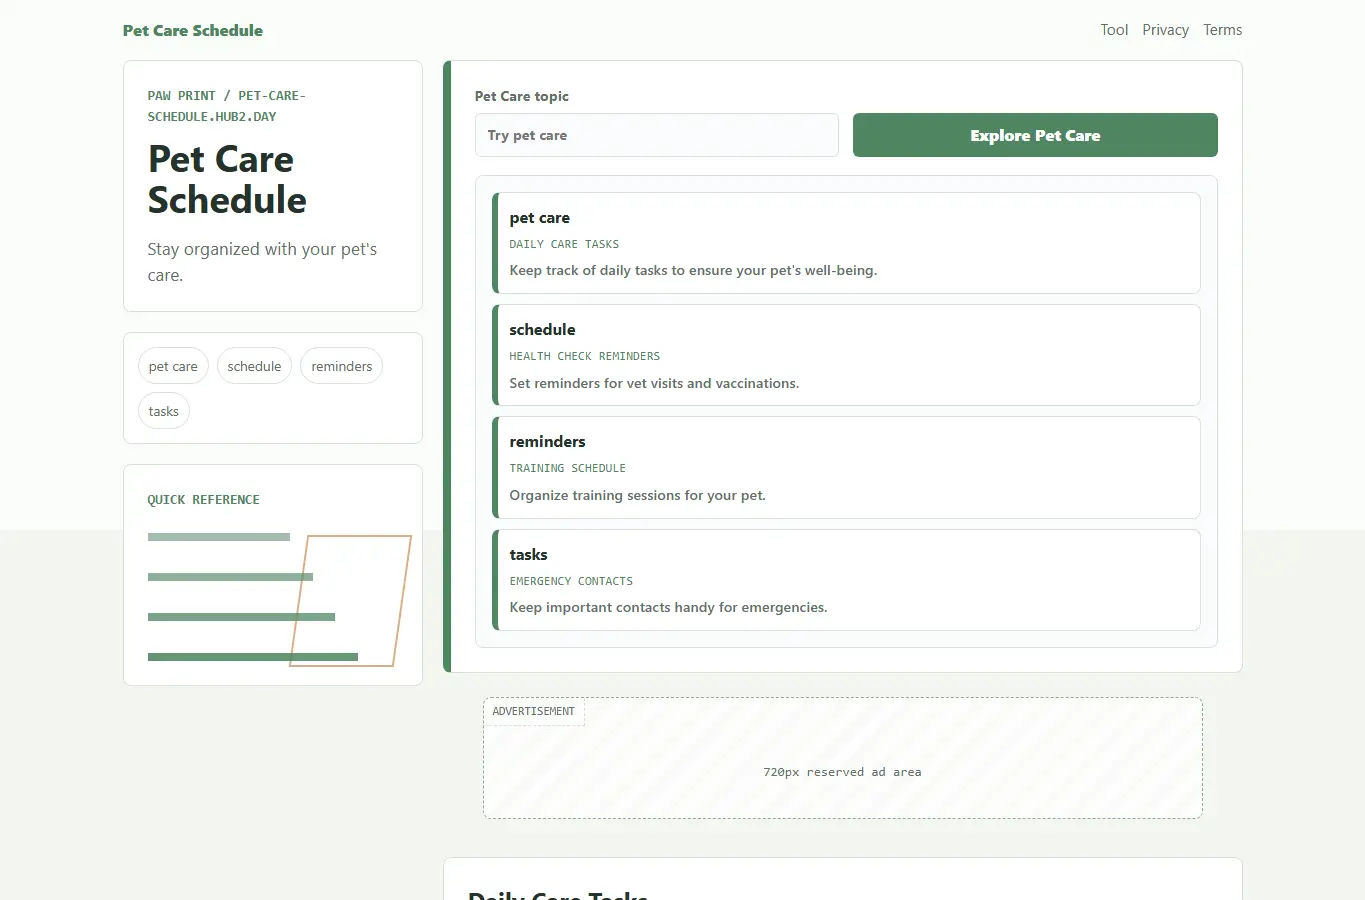Click the 'QUICK REFERENCE' heading text
The height and width of the screenshot is (900, 1365).
203,500
